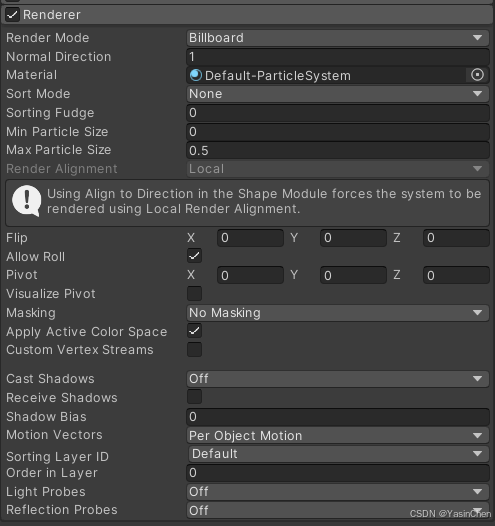
Task: Open the Sorting Layer ID dropdown
Action: coord(338,454)
